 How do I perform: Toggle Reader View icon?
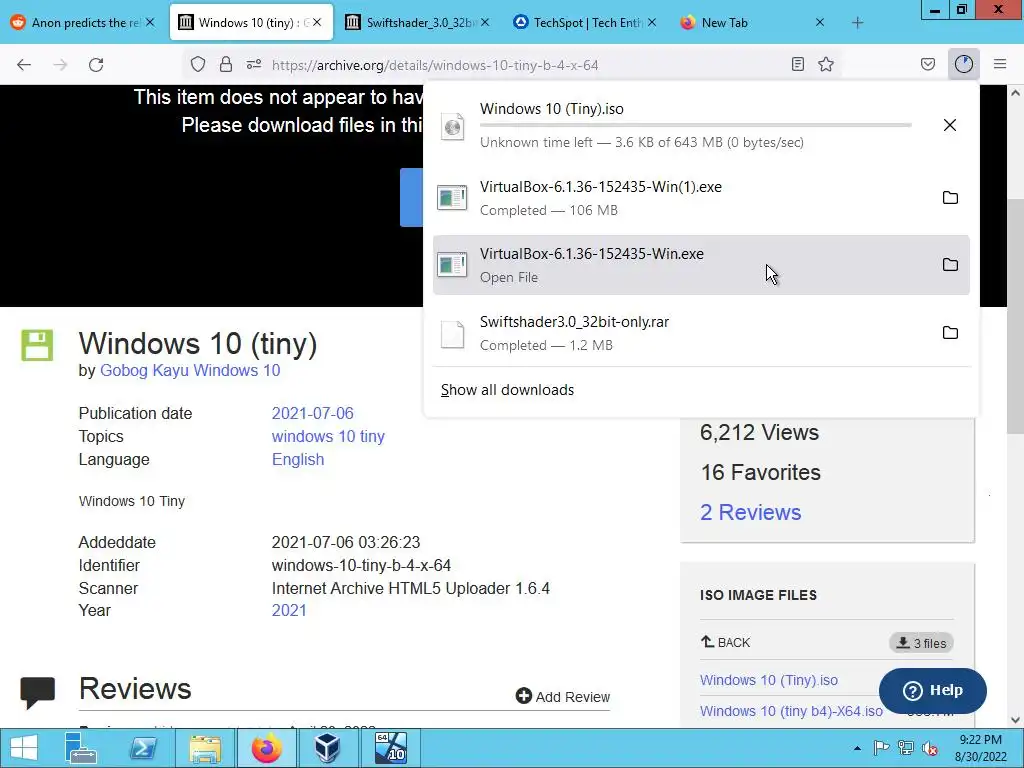797,64
